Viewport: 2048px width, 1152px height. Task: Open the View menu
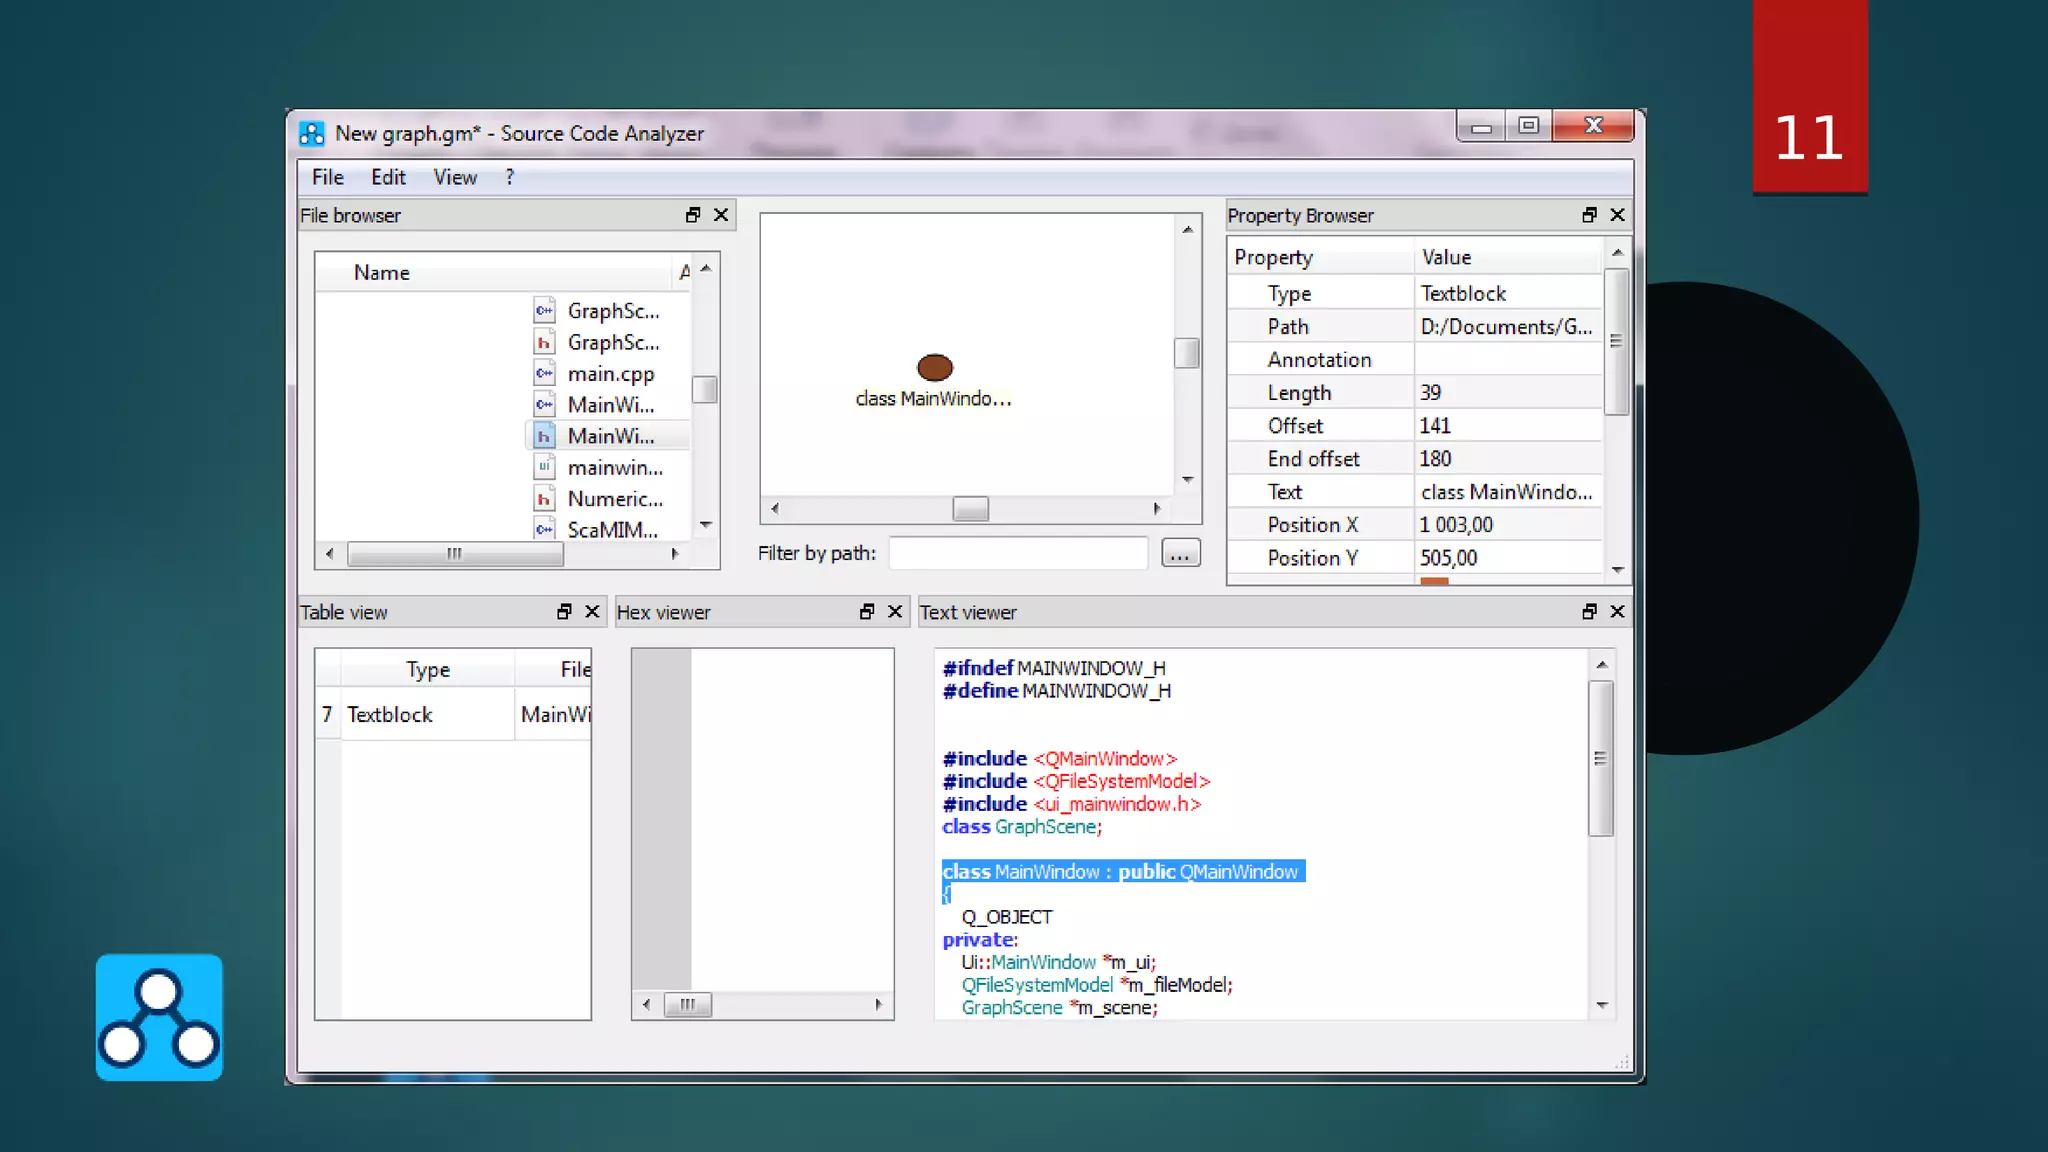click(x=454, y=177)
